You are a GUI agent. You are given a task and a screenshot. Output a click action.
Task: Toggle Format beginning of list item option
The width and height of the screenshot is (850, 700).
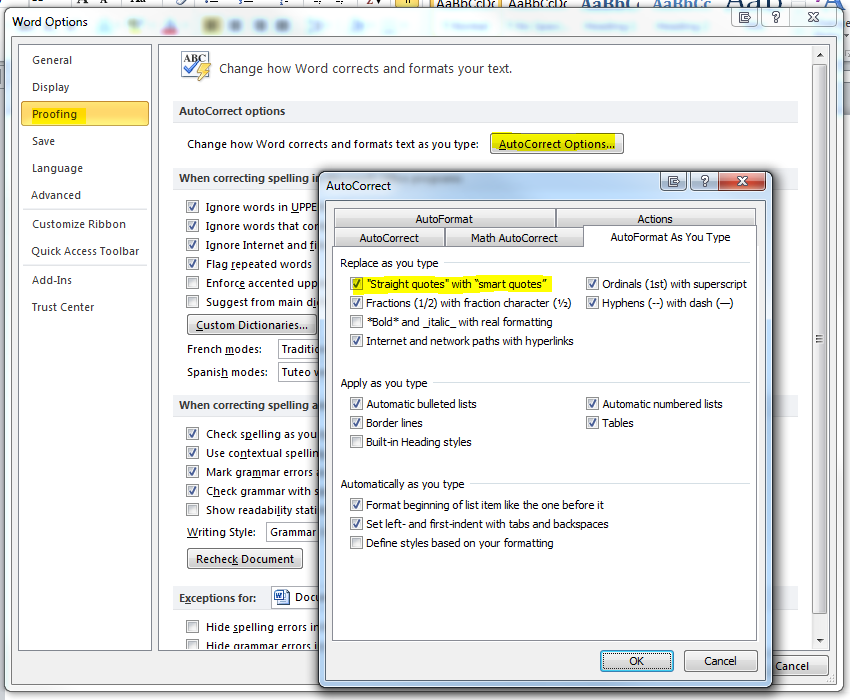pos(356,505)
